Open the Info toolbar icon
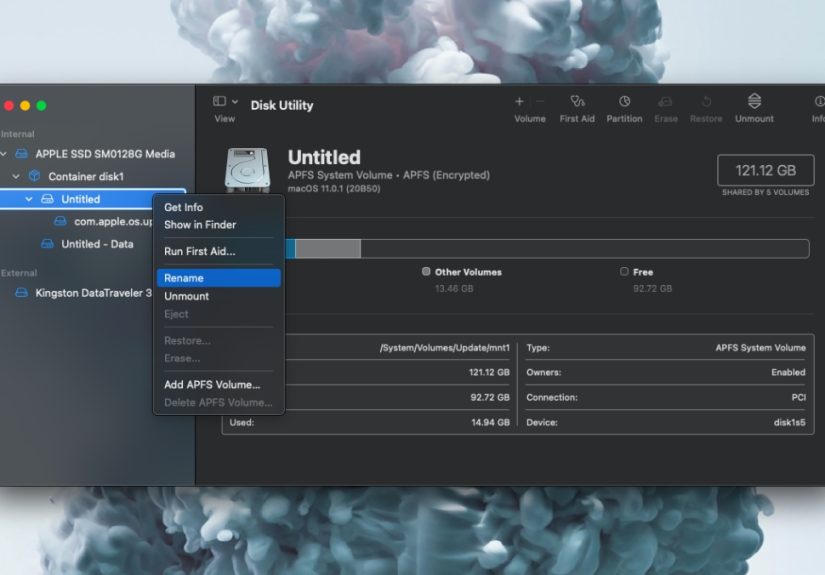 [819, 101]
